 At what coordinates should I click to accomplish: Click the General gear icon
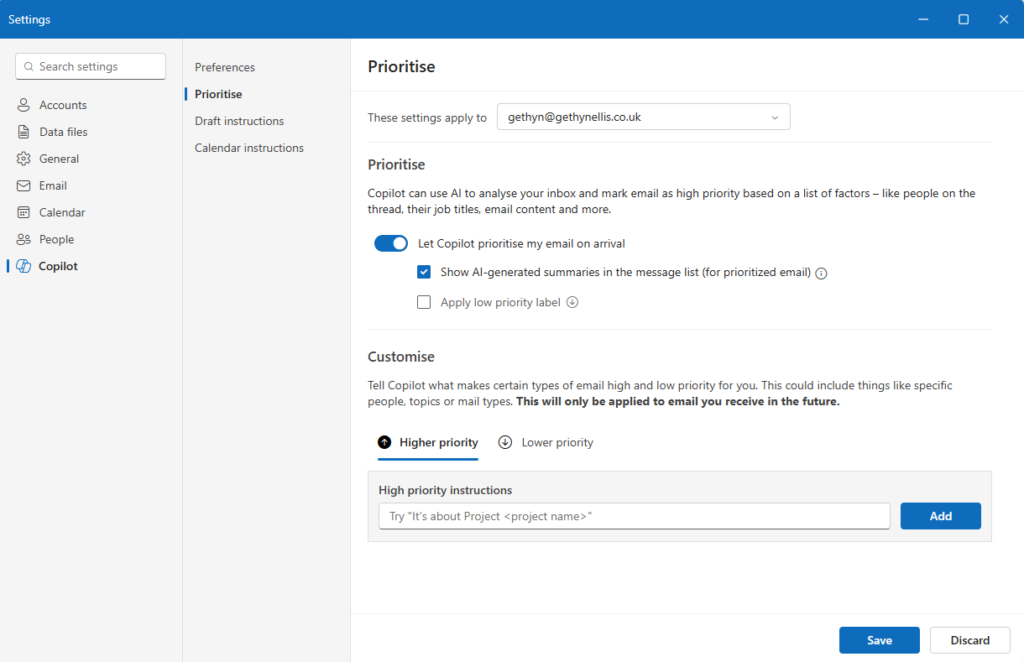tap(24, 159)
